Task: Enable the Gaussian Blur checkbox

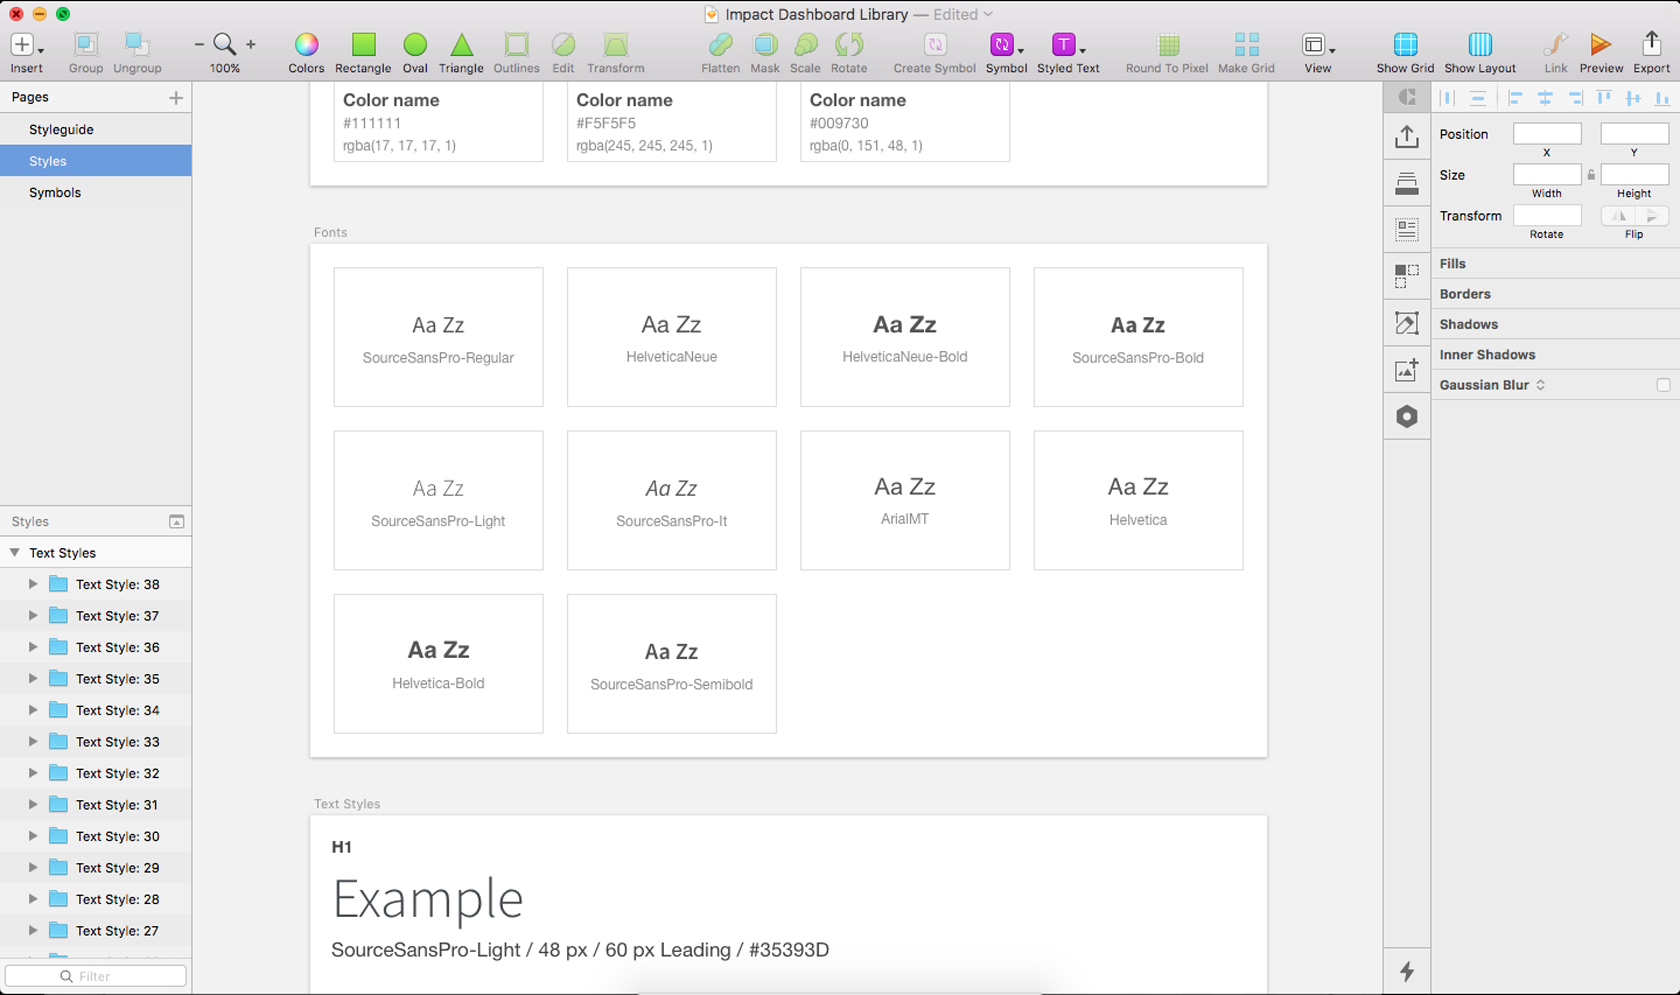Action: tap(1663, 385)
